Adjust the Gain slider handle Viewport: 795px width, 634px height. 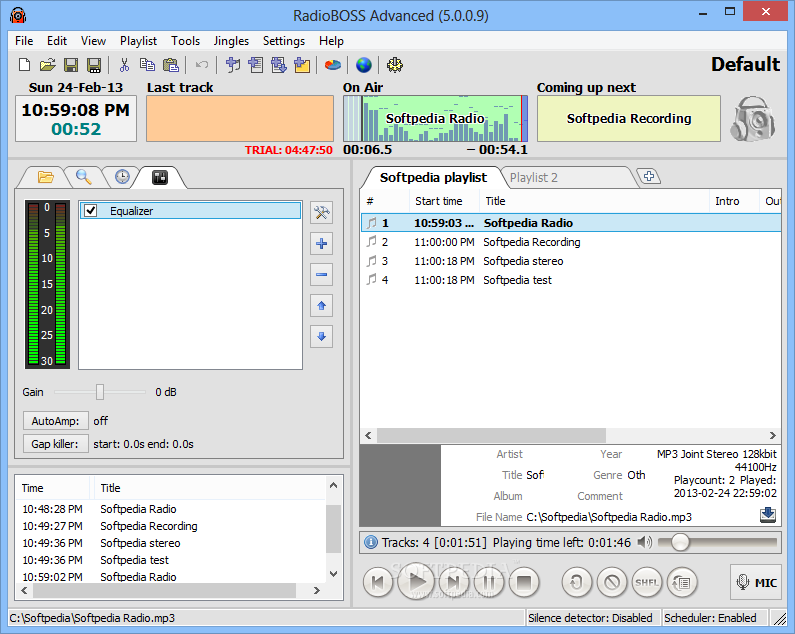pyautogui.click(x=100, y=392)
